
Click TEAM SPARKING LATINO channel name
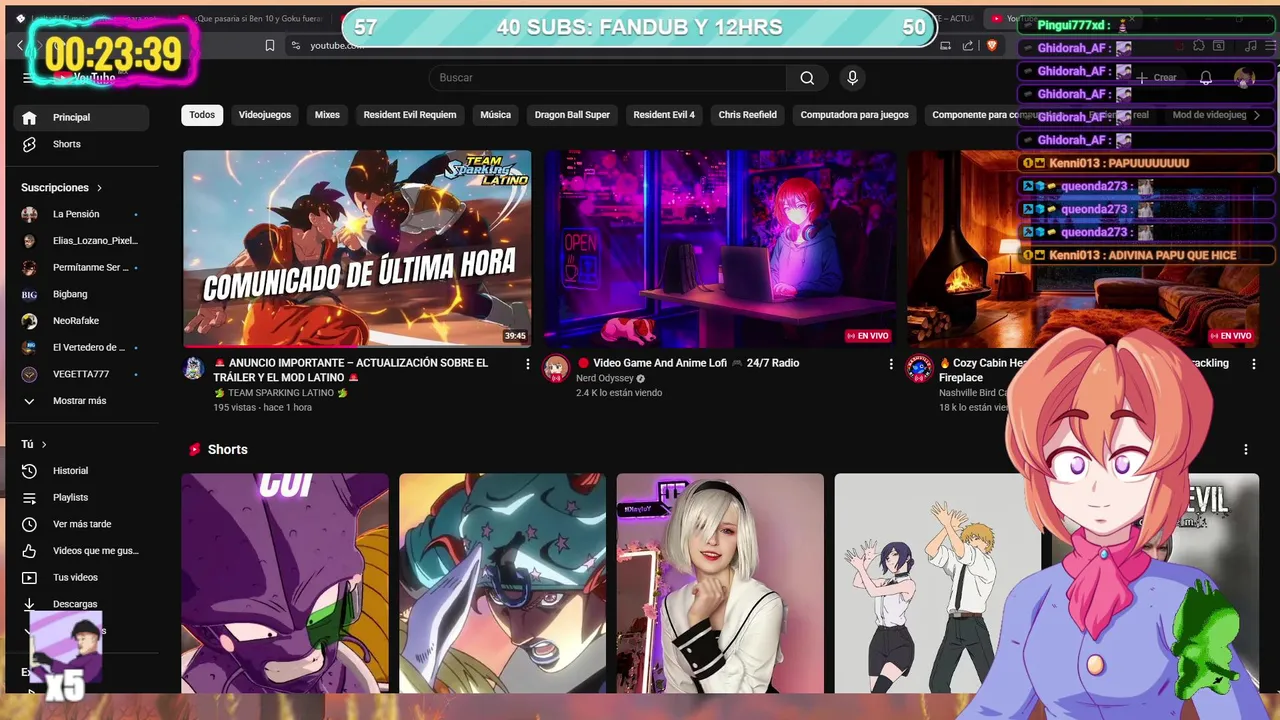pyautogui.click(x=281, y=393)
